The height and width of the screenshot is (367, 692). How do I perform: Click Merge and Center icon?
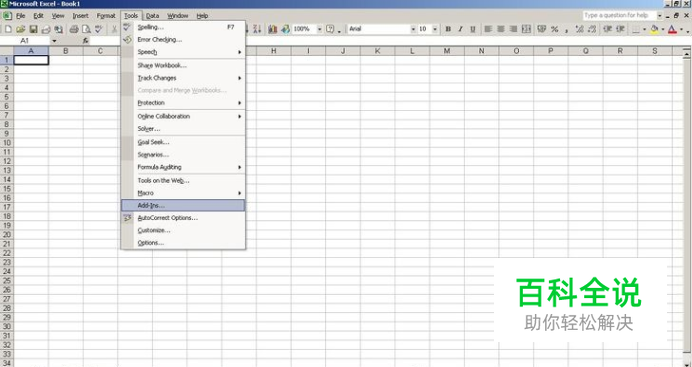point(526,29)
